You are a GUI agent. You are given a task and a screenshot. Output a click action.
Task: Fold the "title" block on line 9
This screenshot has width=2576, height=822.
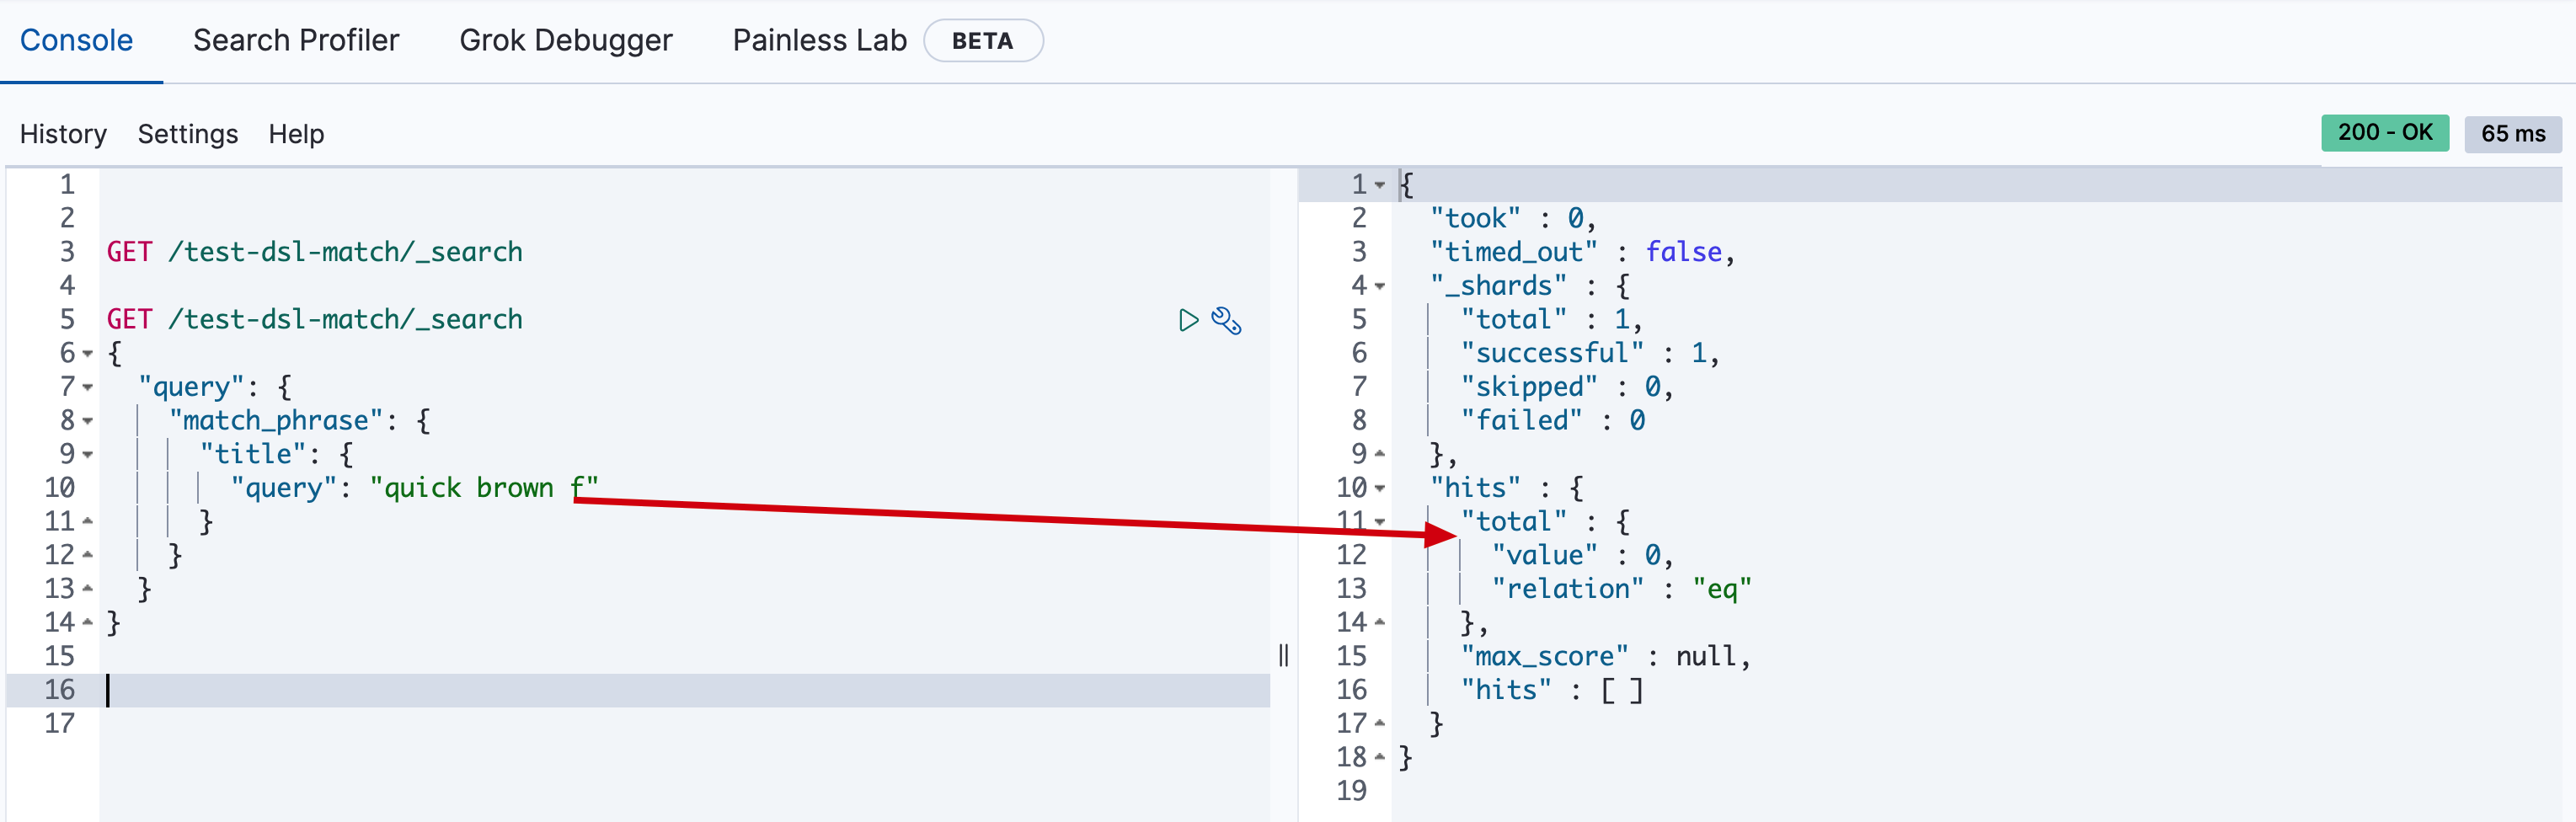[88, 455]
